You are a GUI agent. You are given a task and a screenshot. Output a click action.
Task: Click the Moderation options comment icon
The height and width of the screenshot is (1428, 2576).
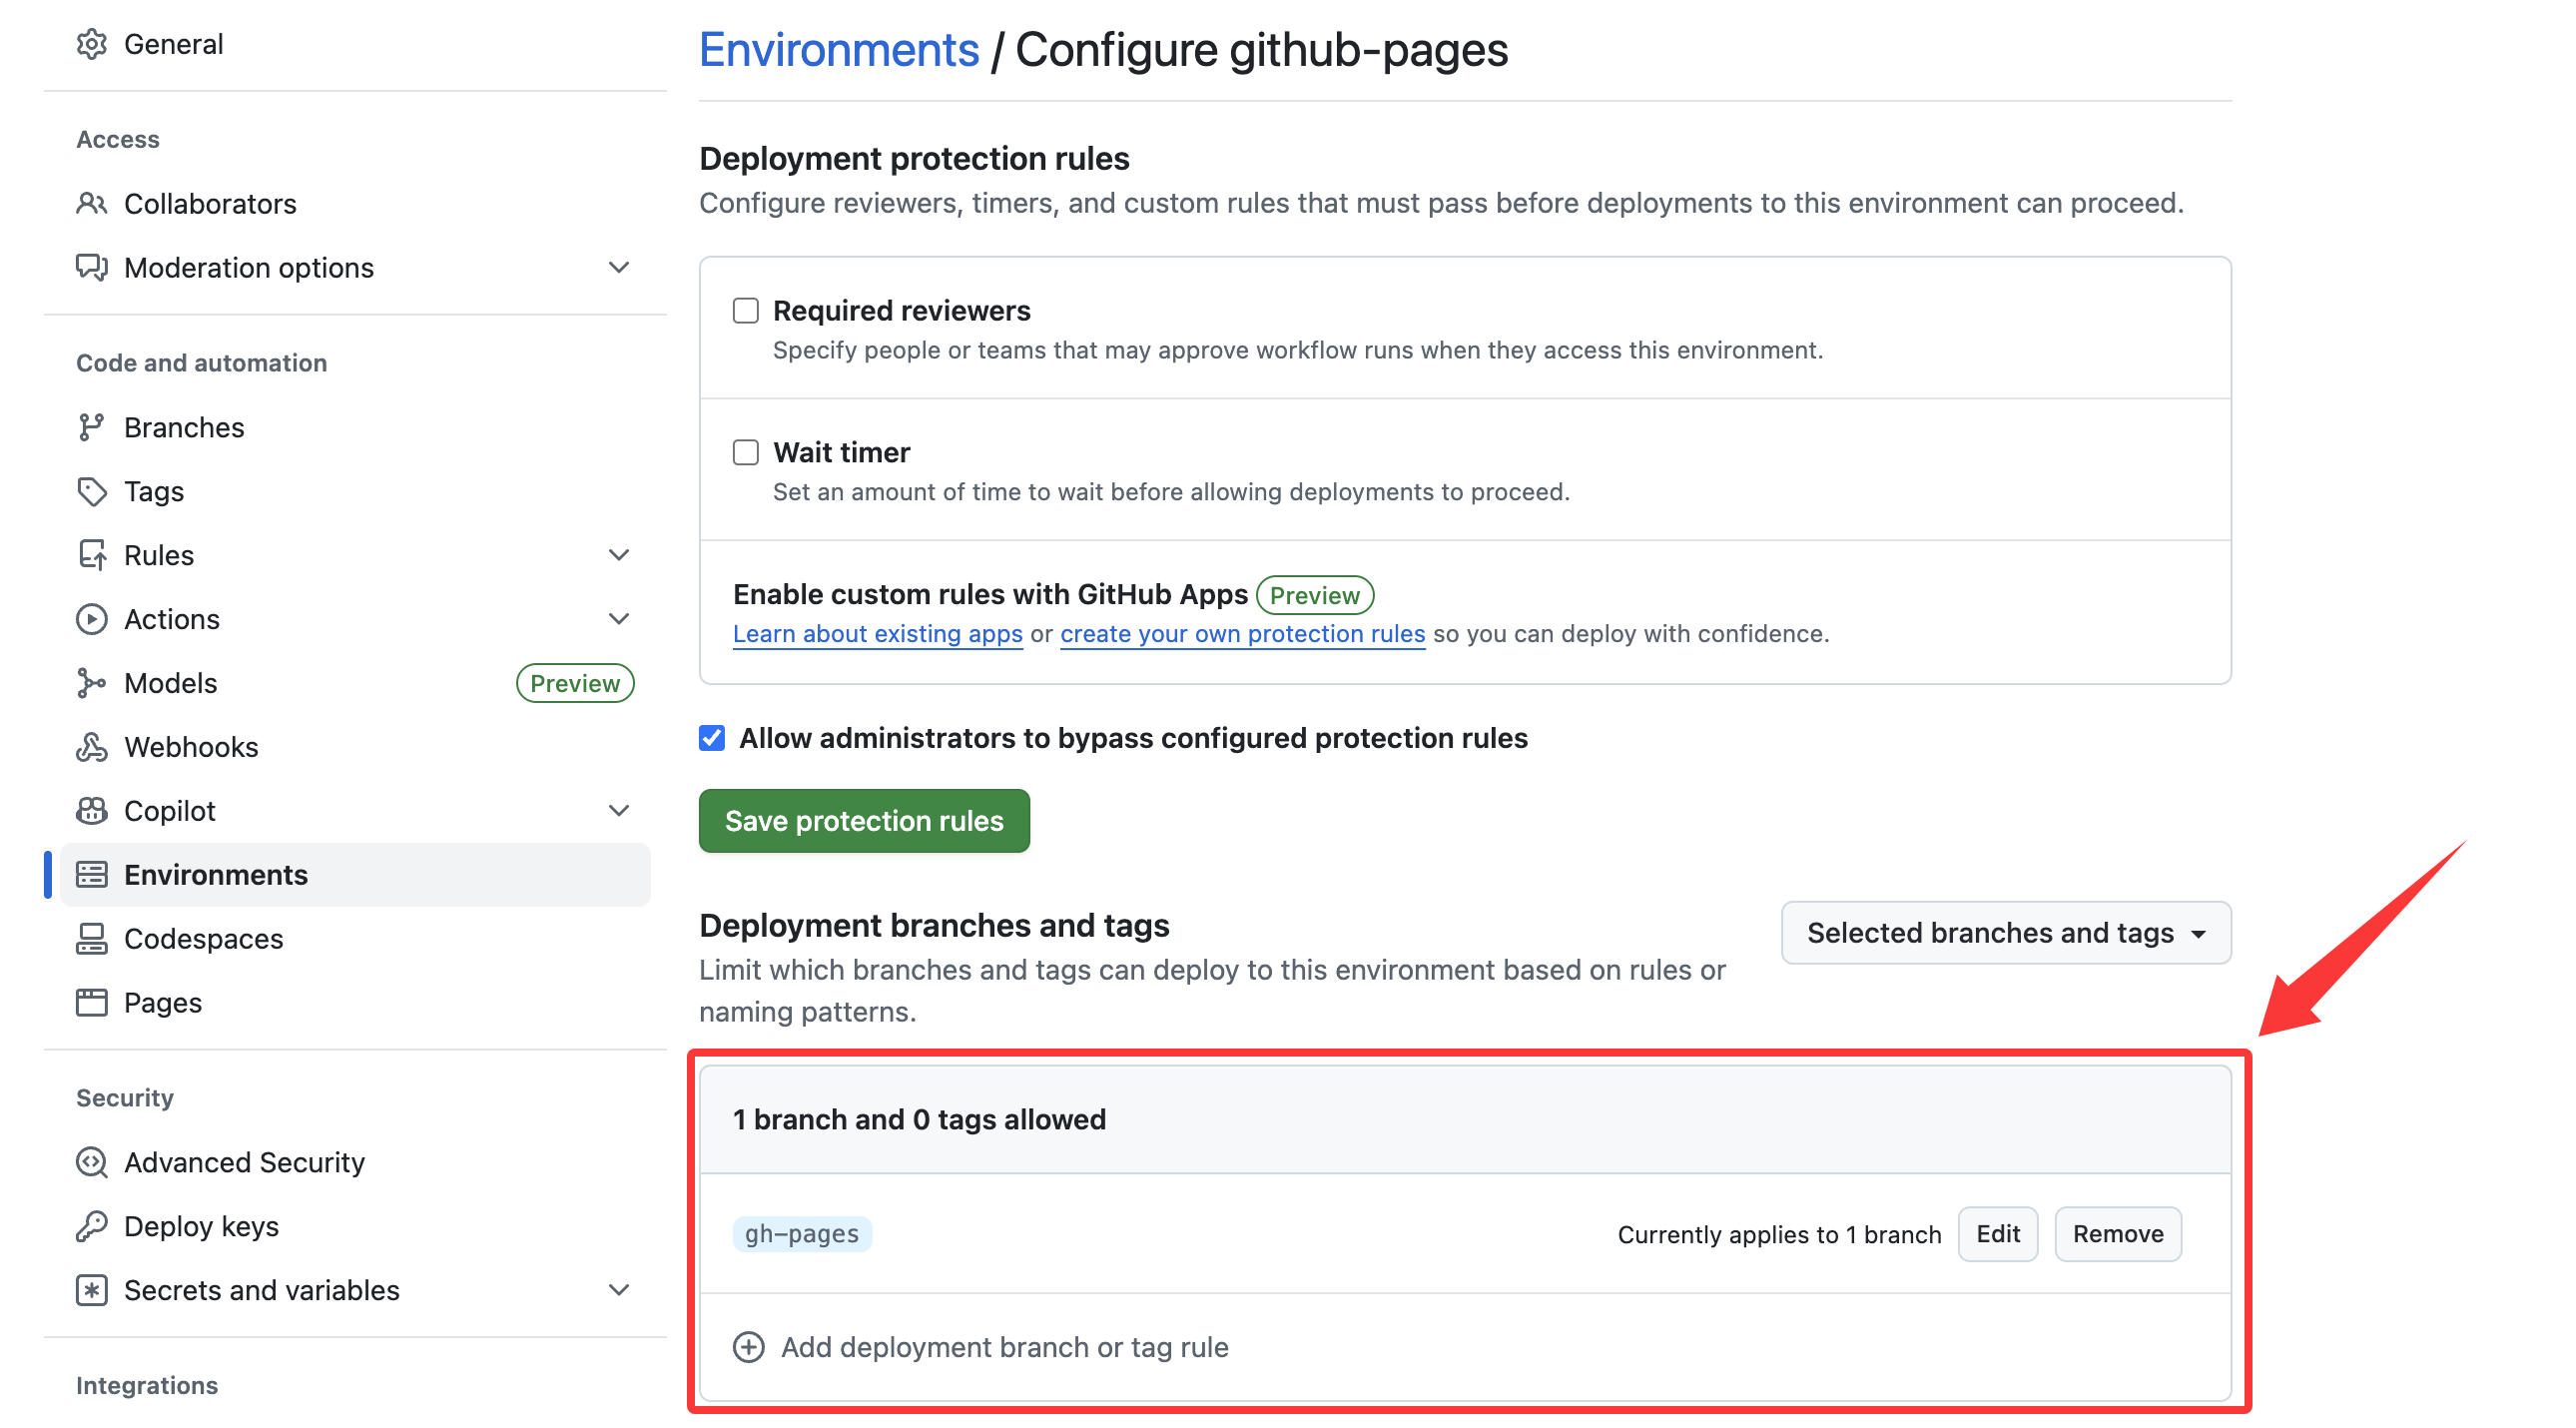point(91,268)
